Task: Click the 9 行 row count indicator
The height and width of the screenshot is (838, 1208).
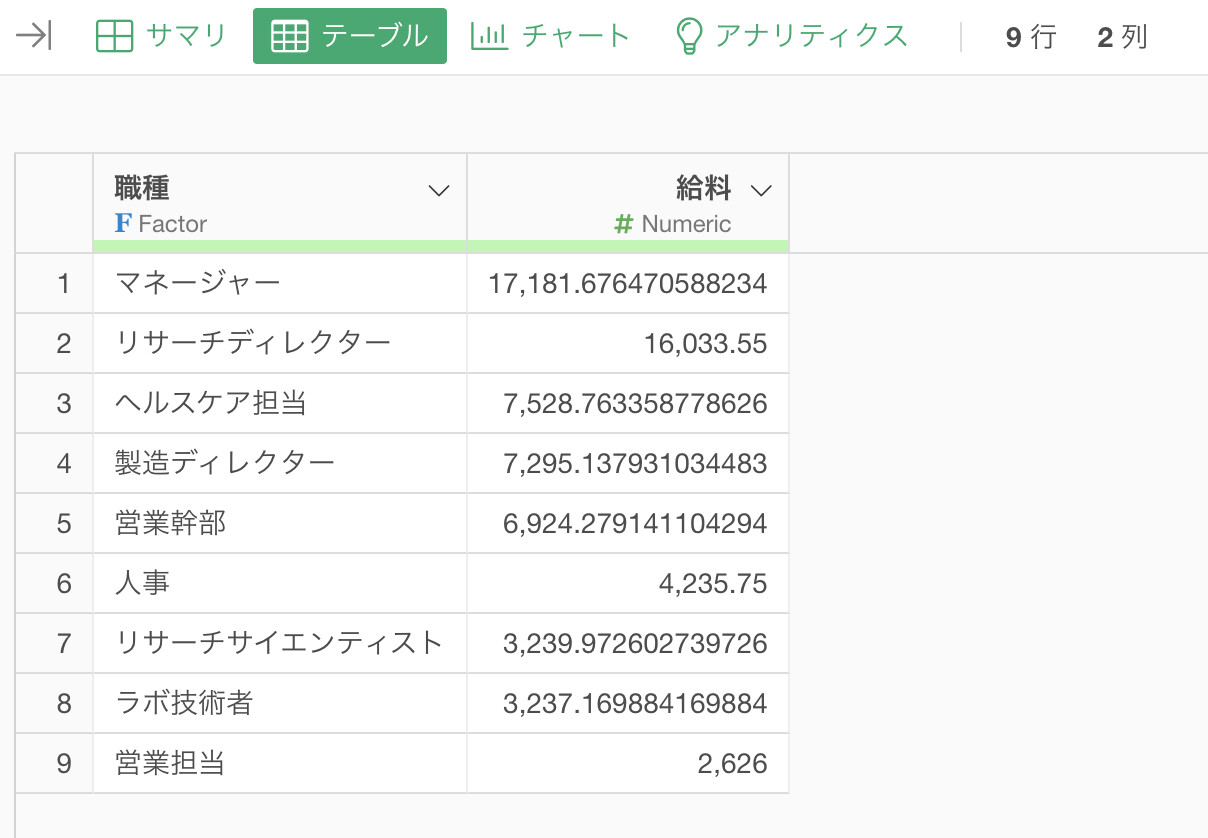Action: pyautogui.click(x=1030, y=38)
